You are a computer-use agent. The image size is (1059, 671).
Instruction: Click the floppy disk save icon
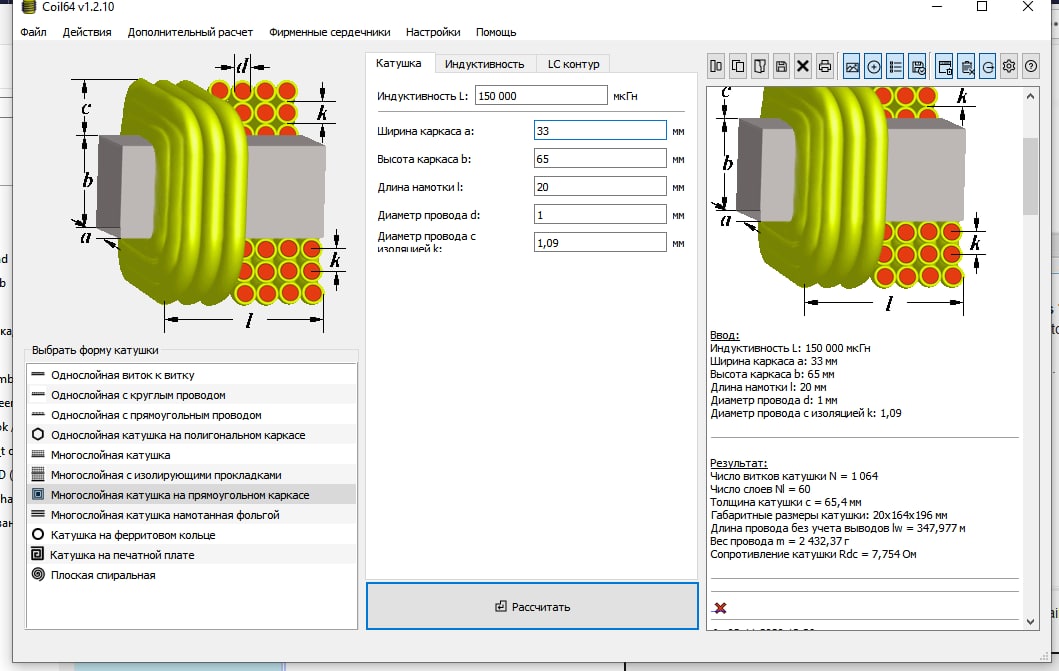781,66
